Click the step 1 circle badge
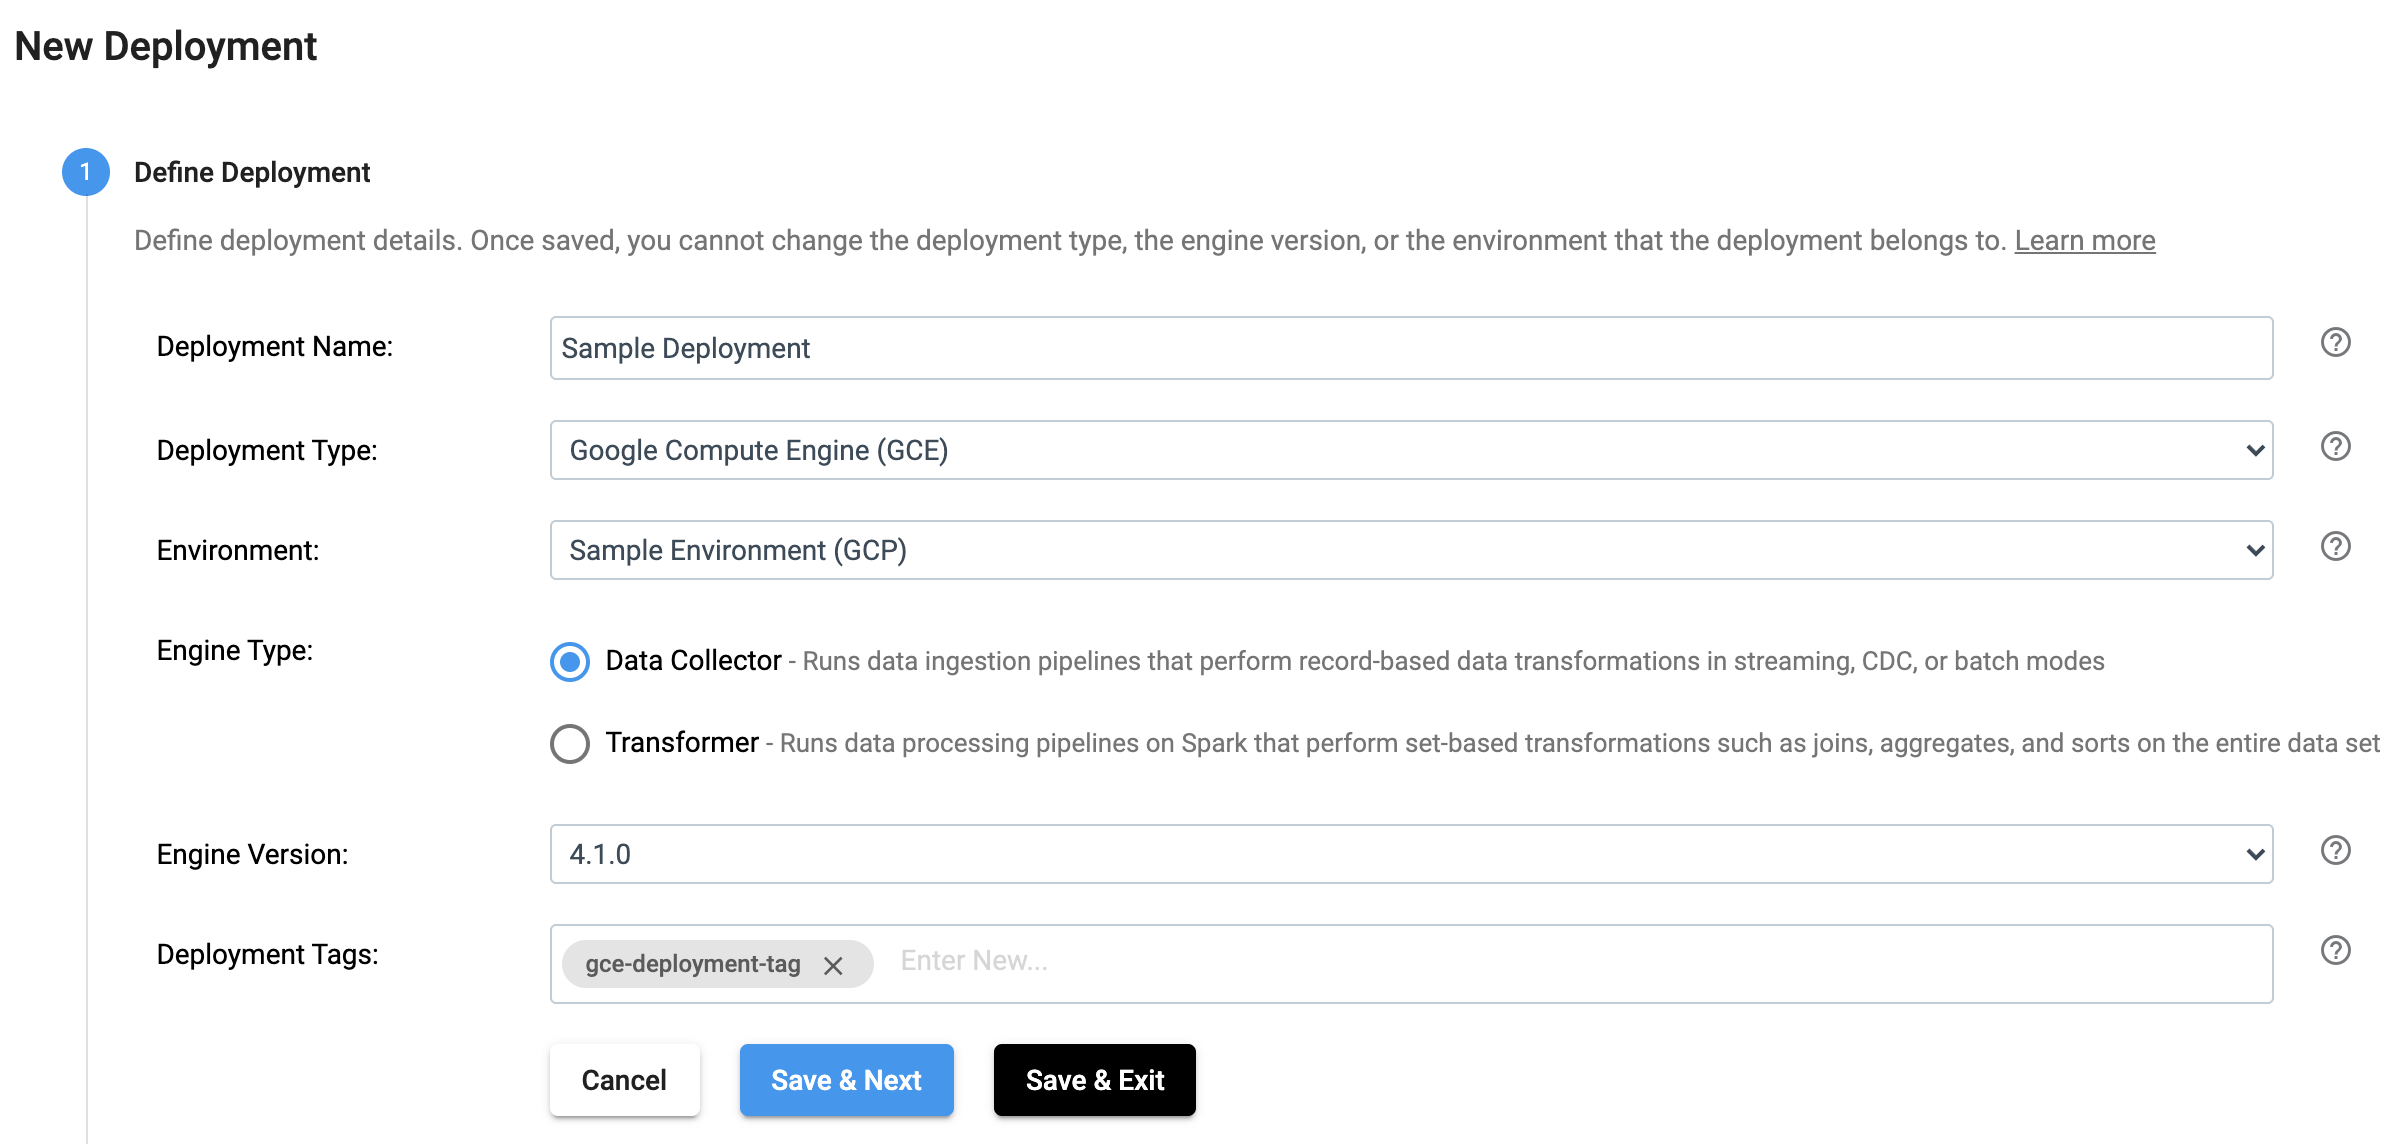2402x1144 pixels. [x=86, y=170]
